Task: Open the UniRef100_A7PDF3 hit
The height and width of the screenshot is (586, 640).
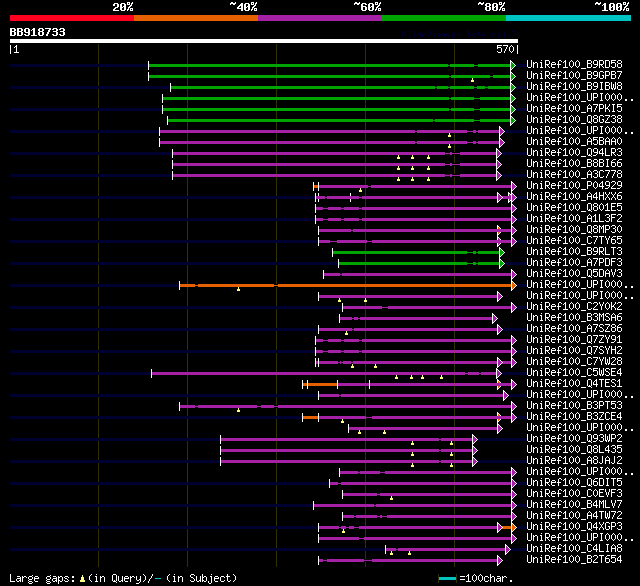Action: click(574, 263)
